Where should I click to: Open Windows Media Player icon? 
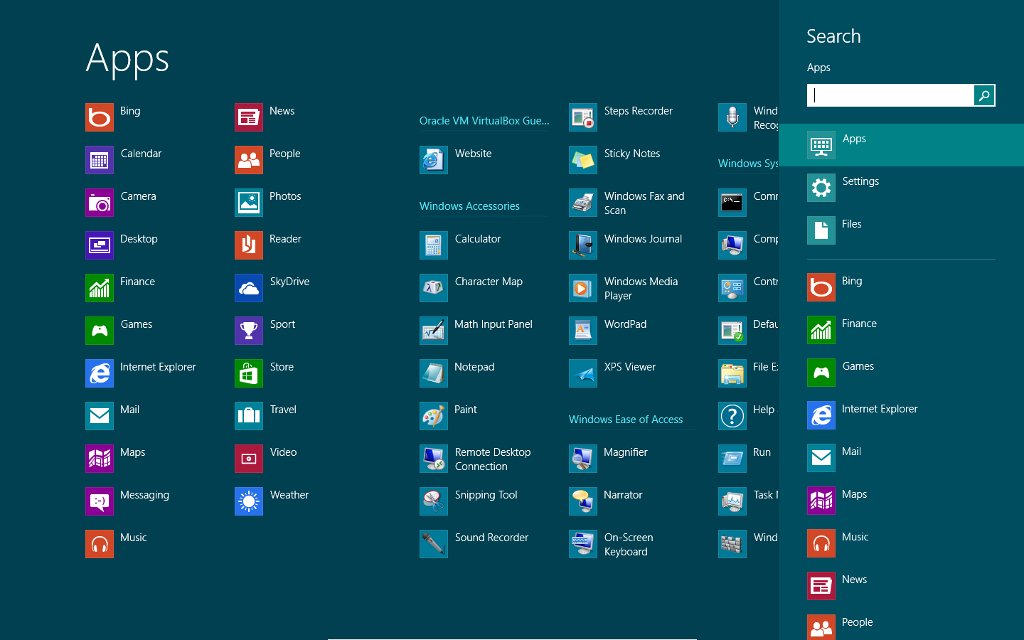(x=583, y=288)
